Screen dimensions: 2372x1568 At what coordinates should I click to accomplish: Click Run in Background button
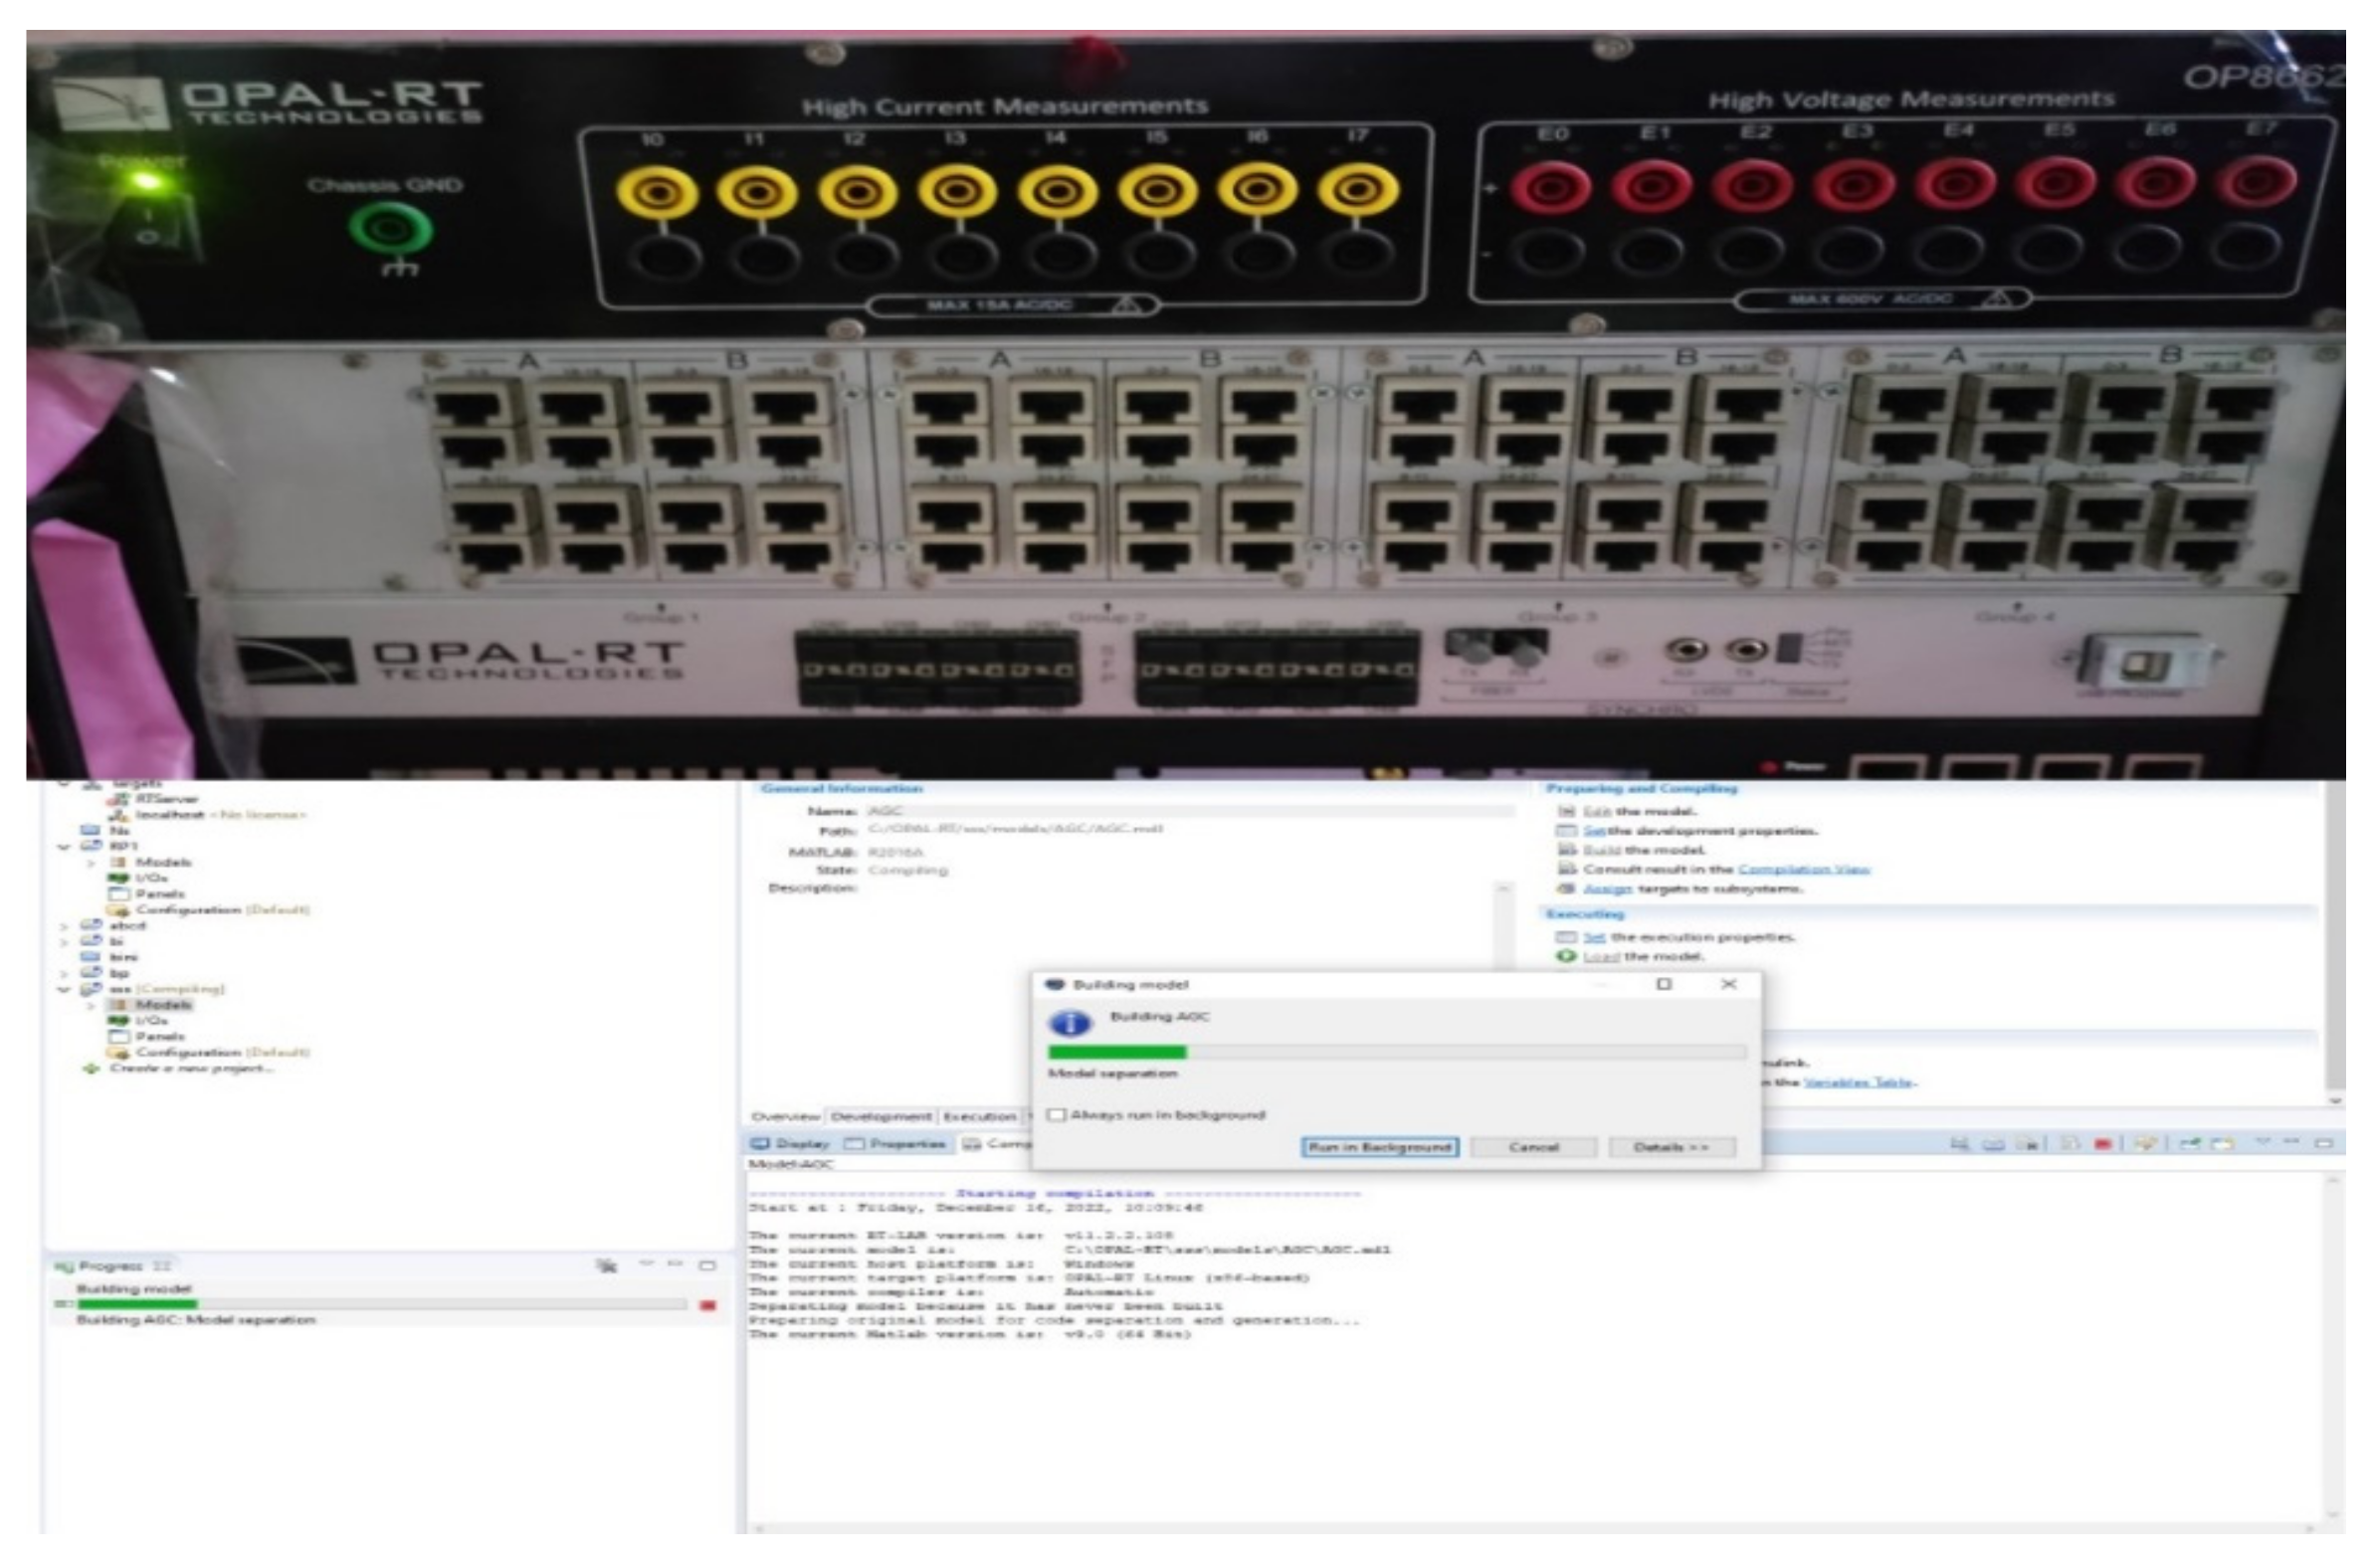[x=1379, y=1147]
